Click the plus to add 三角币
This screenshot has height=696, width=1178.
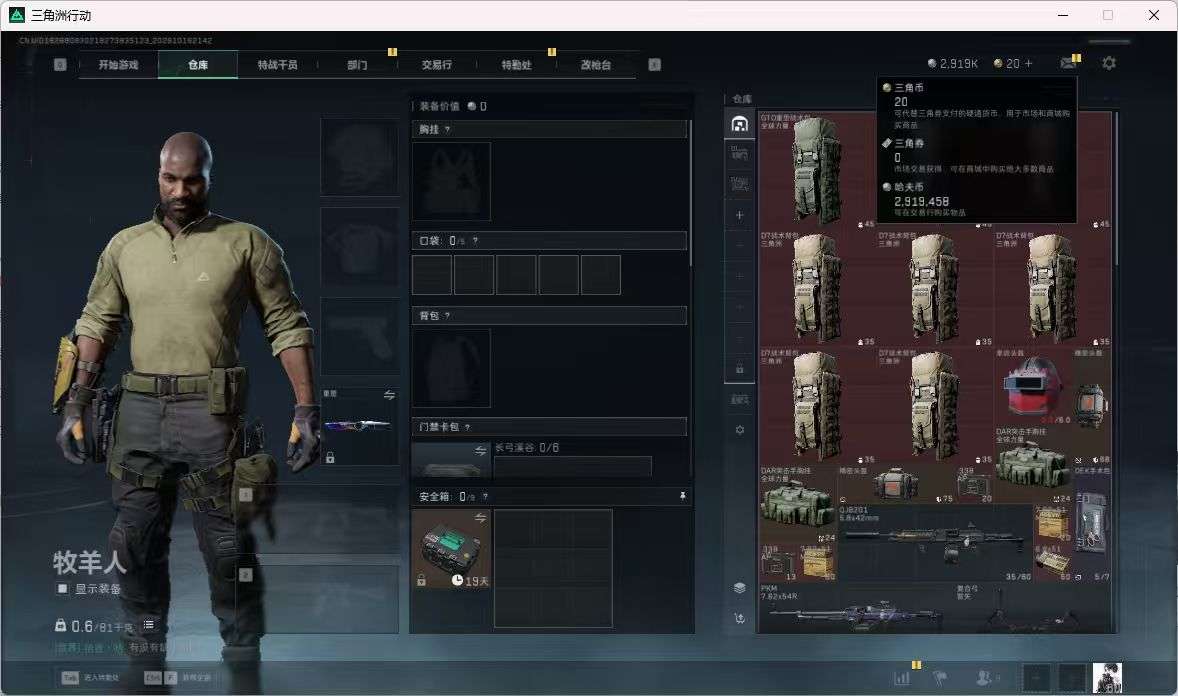pos(1028,64)
